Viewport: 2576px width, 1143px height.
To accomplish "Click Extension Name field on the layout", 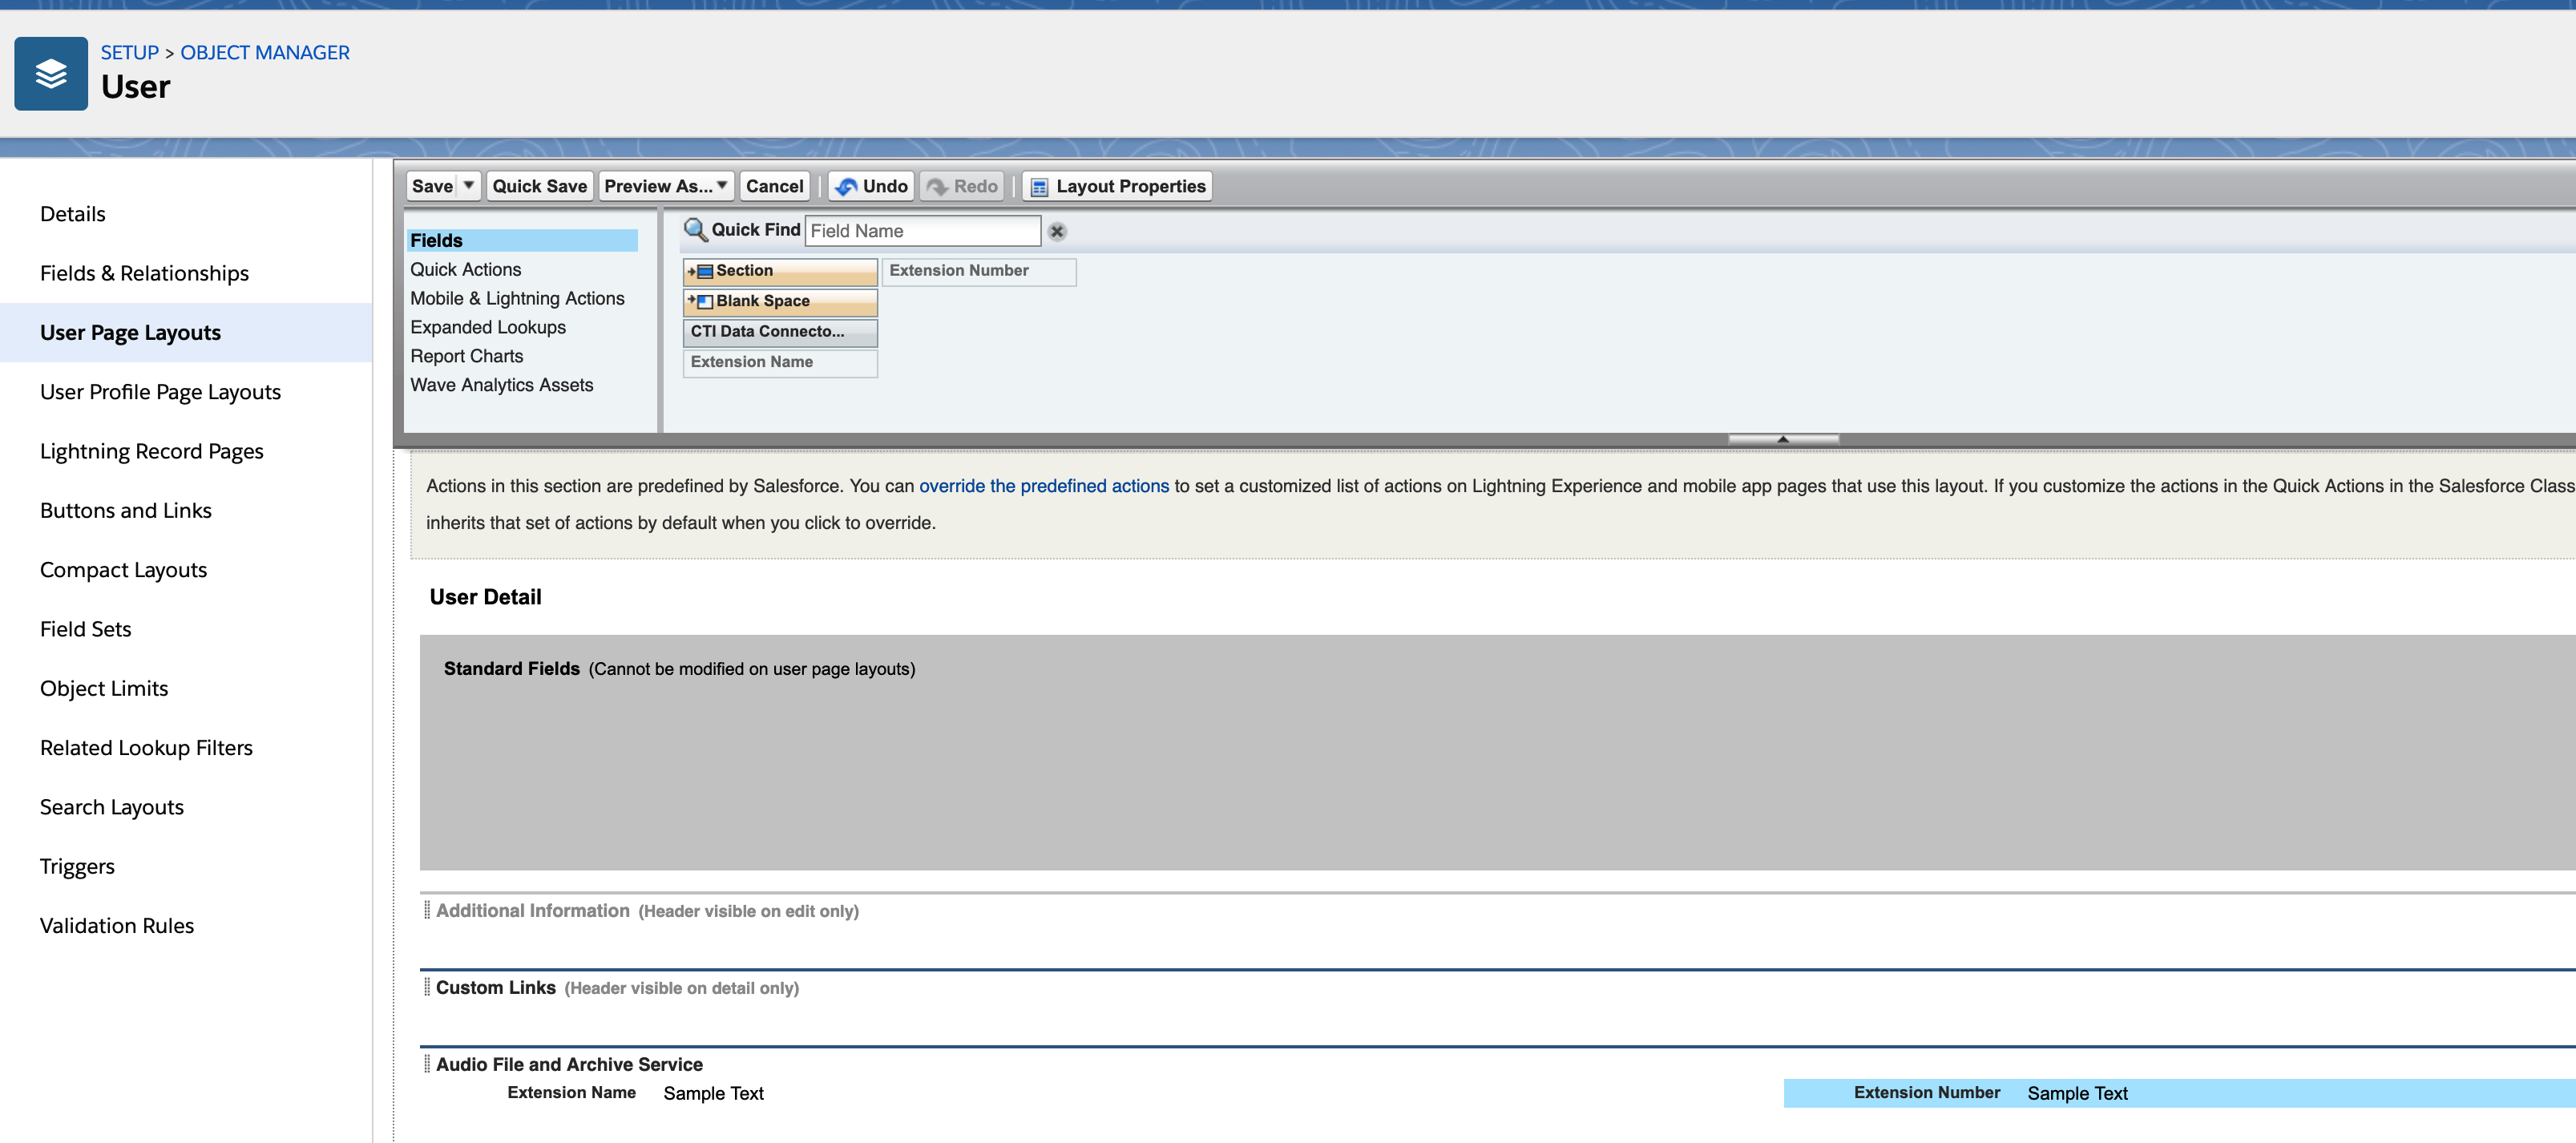I will (x=636, y=1093).
